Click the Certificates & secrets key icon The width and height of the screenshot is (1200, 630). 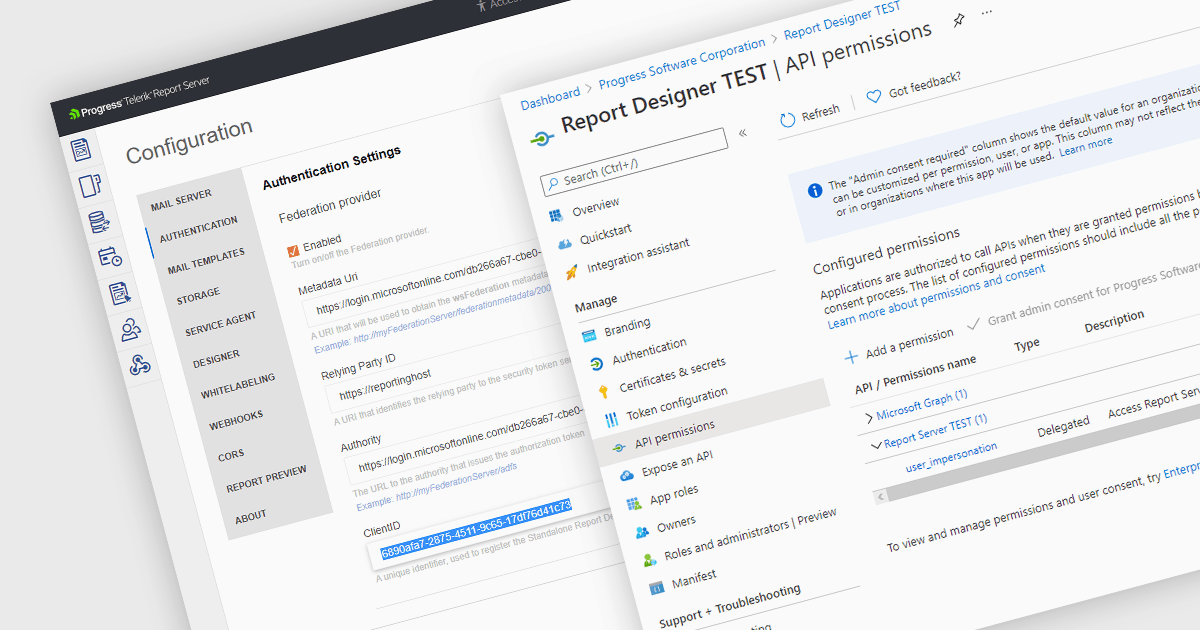pyautogui.click(x=603, y=391)
